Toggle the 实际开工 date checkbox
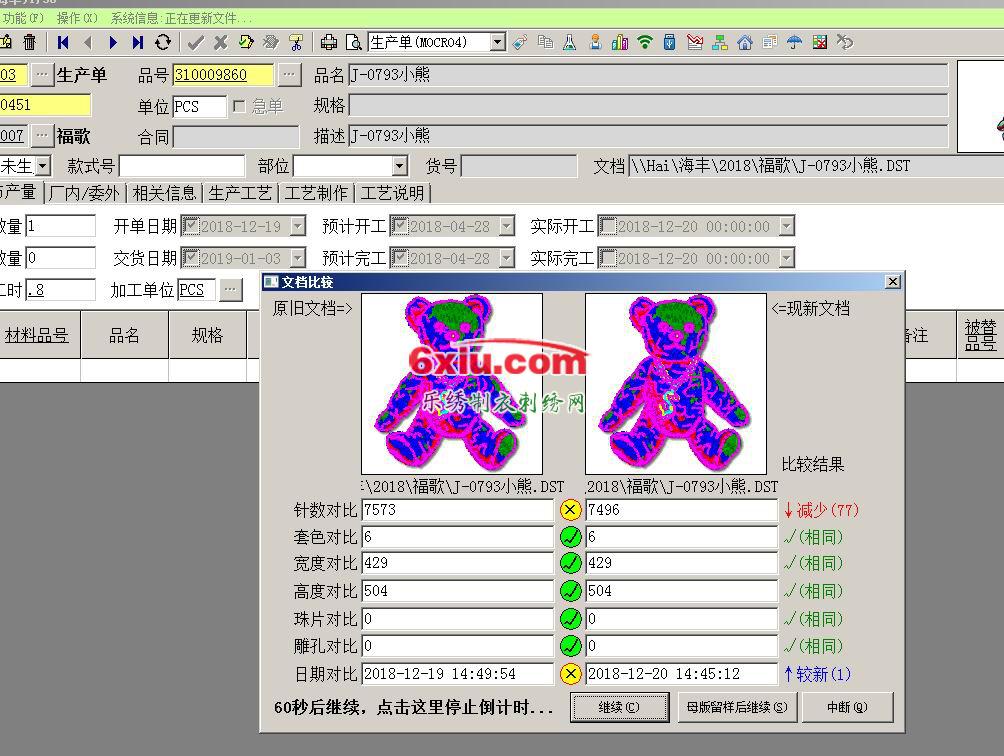 click(608, 227)
